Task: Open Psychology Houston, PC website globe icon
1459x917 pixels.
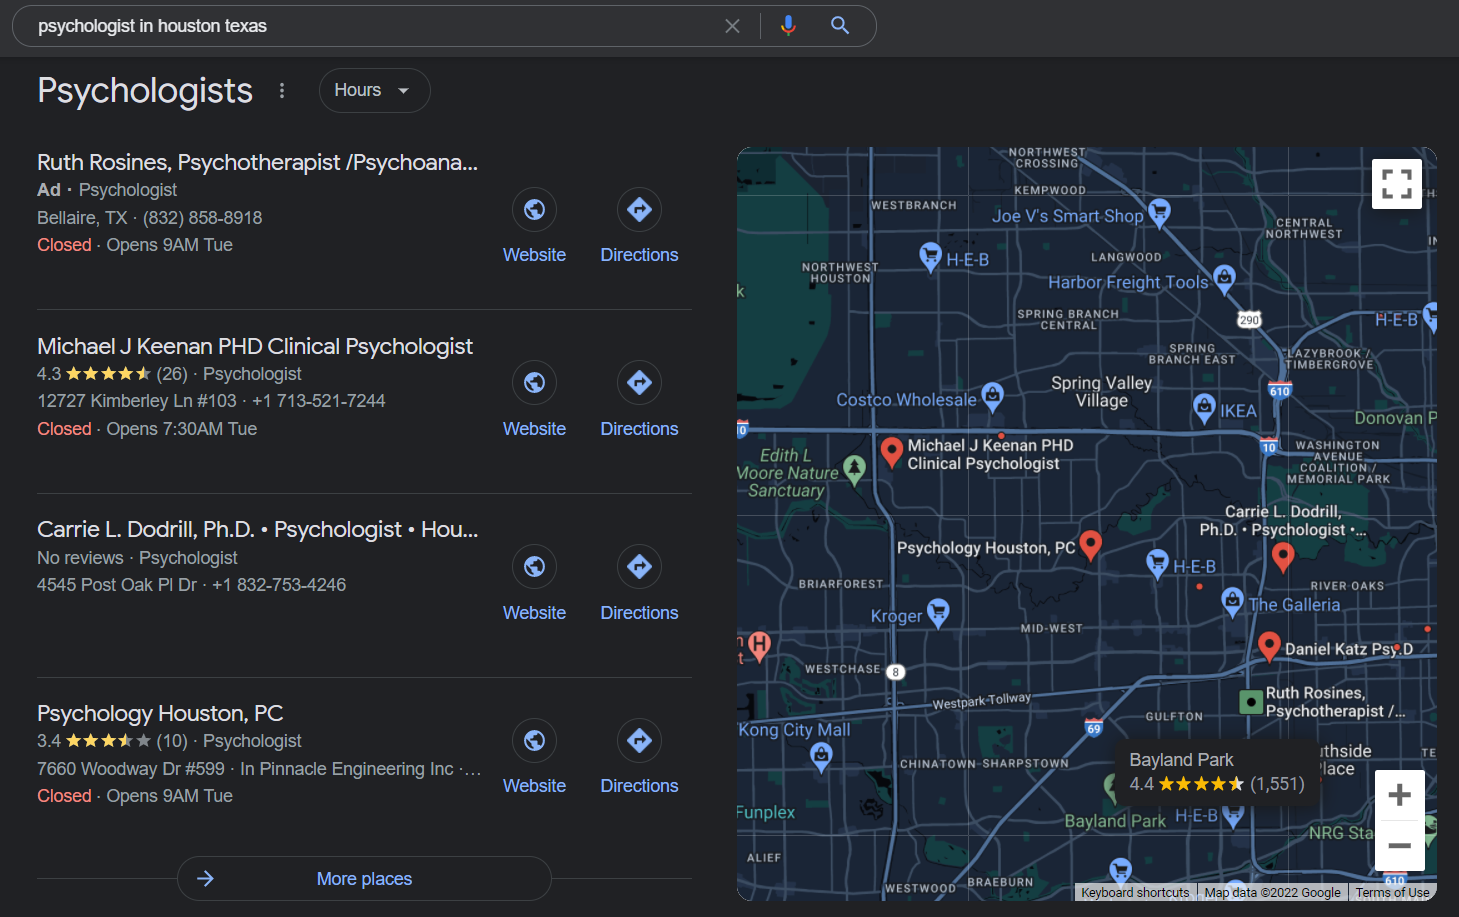Action: tap(534, 741)
